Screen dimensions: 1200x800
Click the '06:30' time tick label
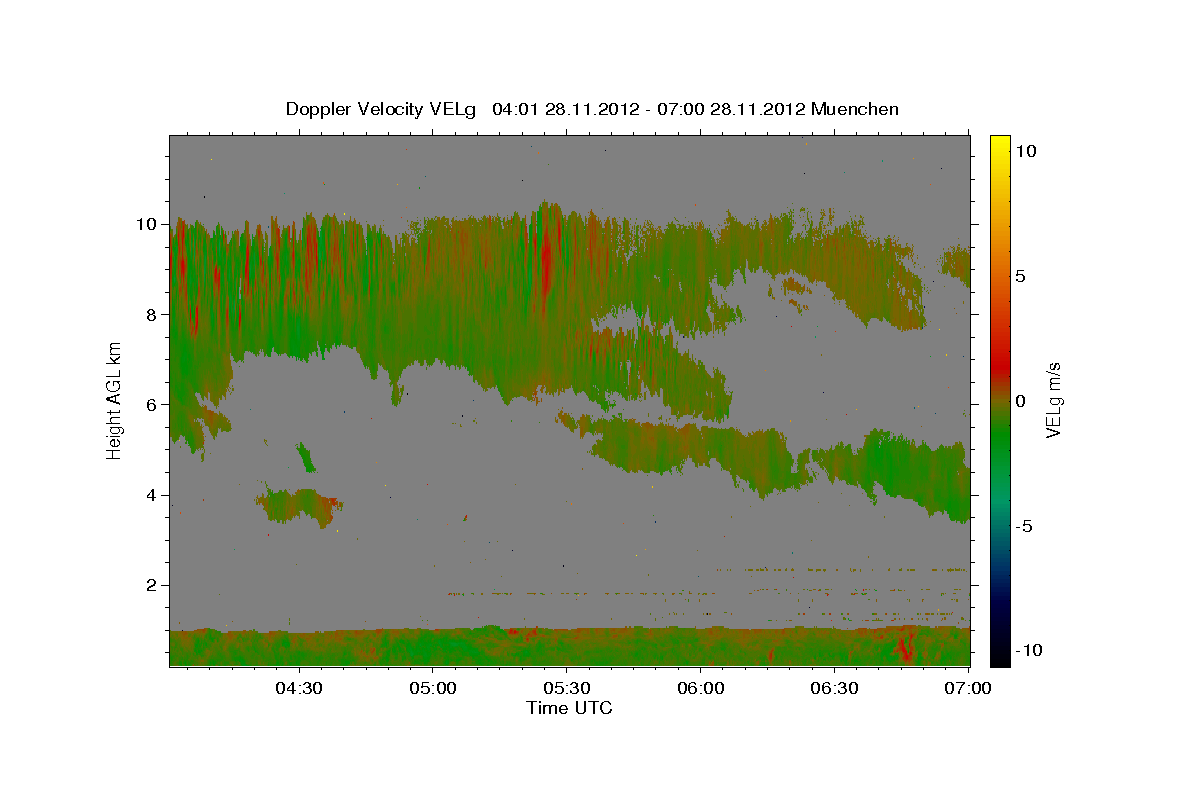coord(834,688)
